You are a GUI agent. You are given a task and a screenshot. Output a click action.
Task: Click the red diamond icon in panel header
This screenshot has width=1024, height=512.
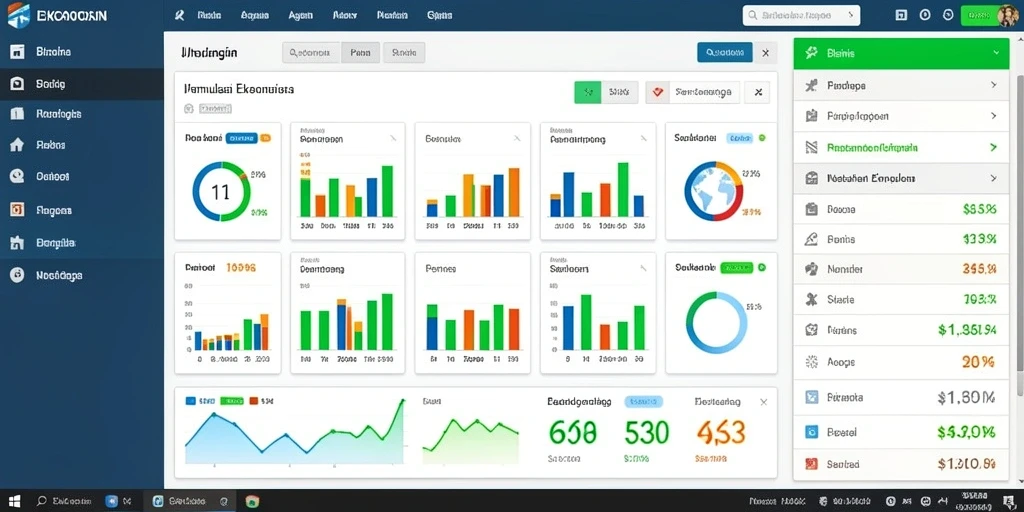click(658, 93)
